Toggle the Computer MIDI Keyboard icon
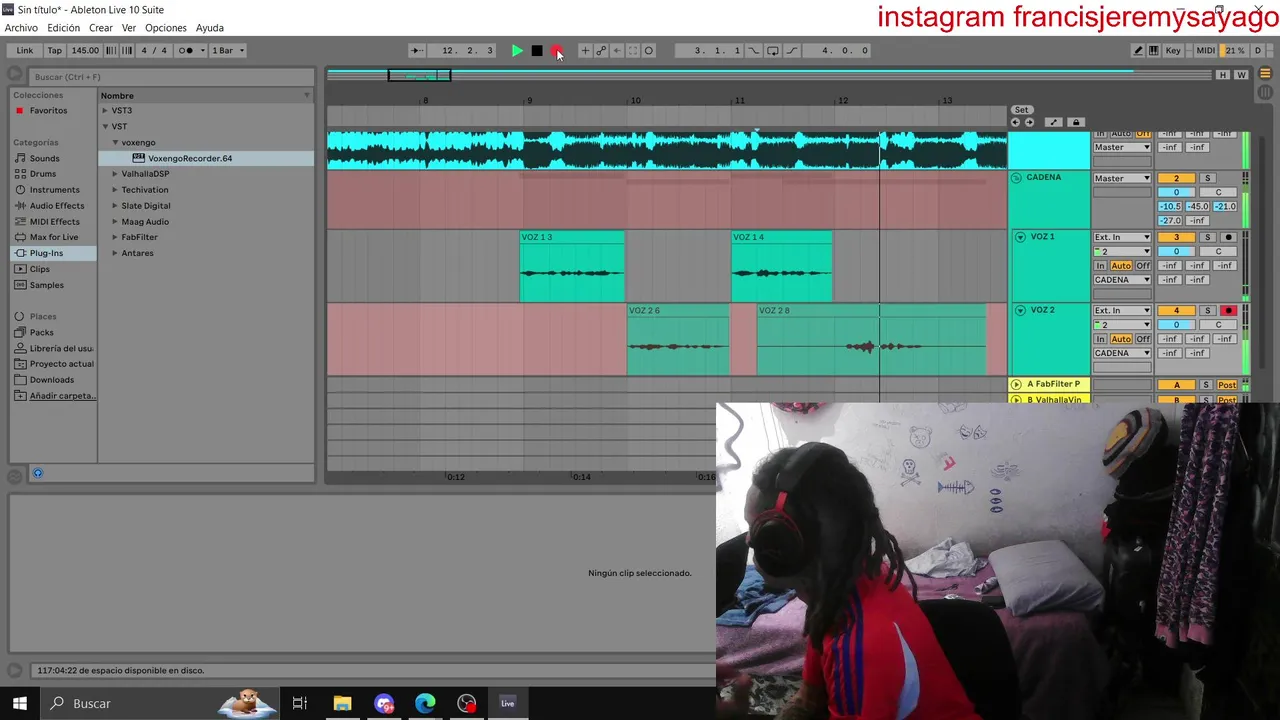Viewport: 1280px width, 720px height. pyautogui.click(x=1154, y=51)
